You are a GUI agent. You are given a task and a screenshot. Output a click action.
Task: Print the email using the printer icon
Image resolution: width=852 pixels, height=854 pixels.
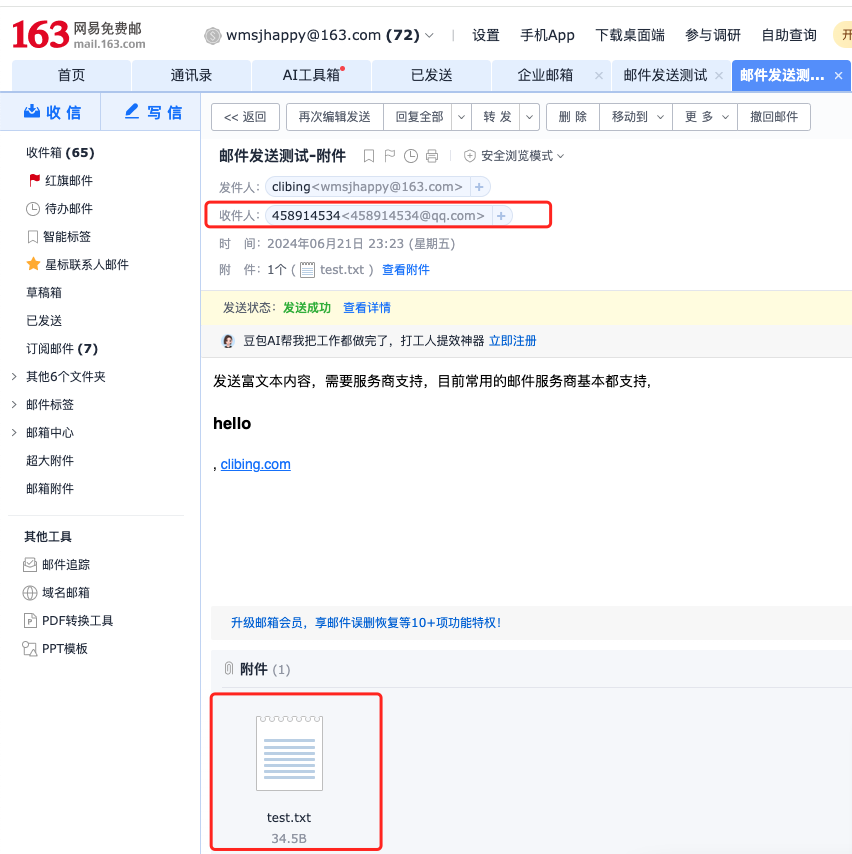click(432, 156)
